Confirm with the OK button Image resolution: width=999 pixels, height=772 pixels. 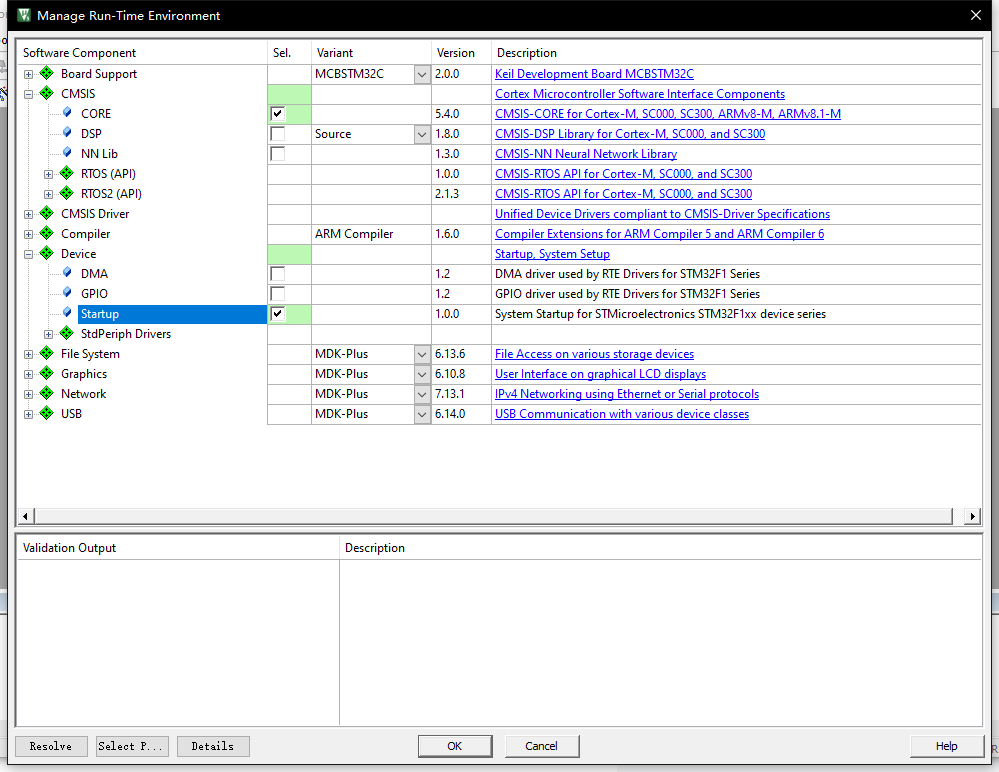click(455, 746)
